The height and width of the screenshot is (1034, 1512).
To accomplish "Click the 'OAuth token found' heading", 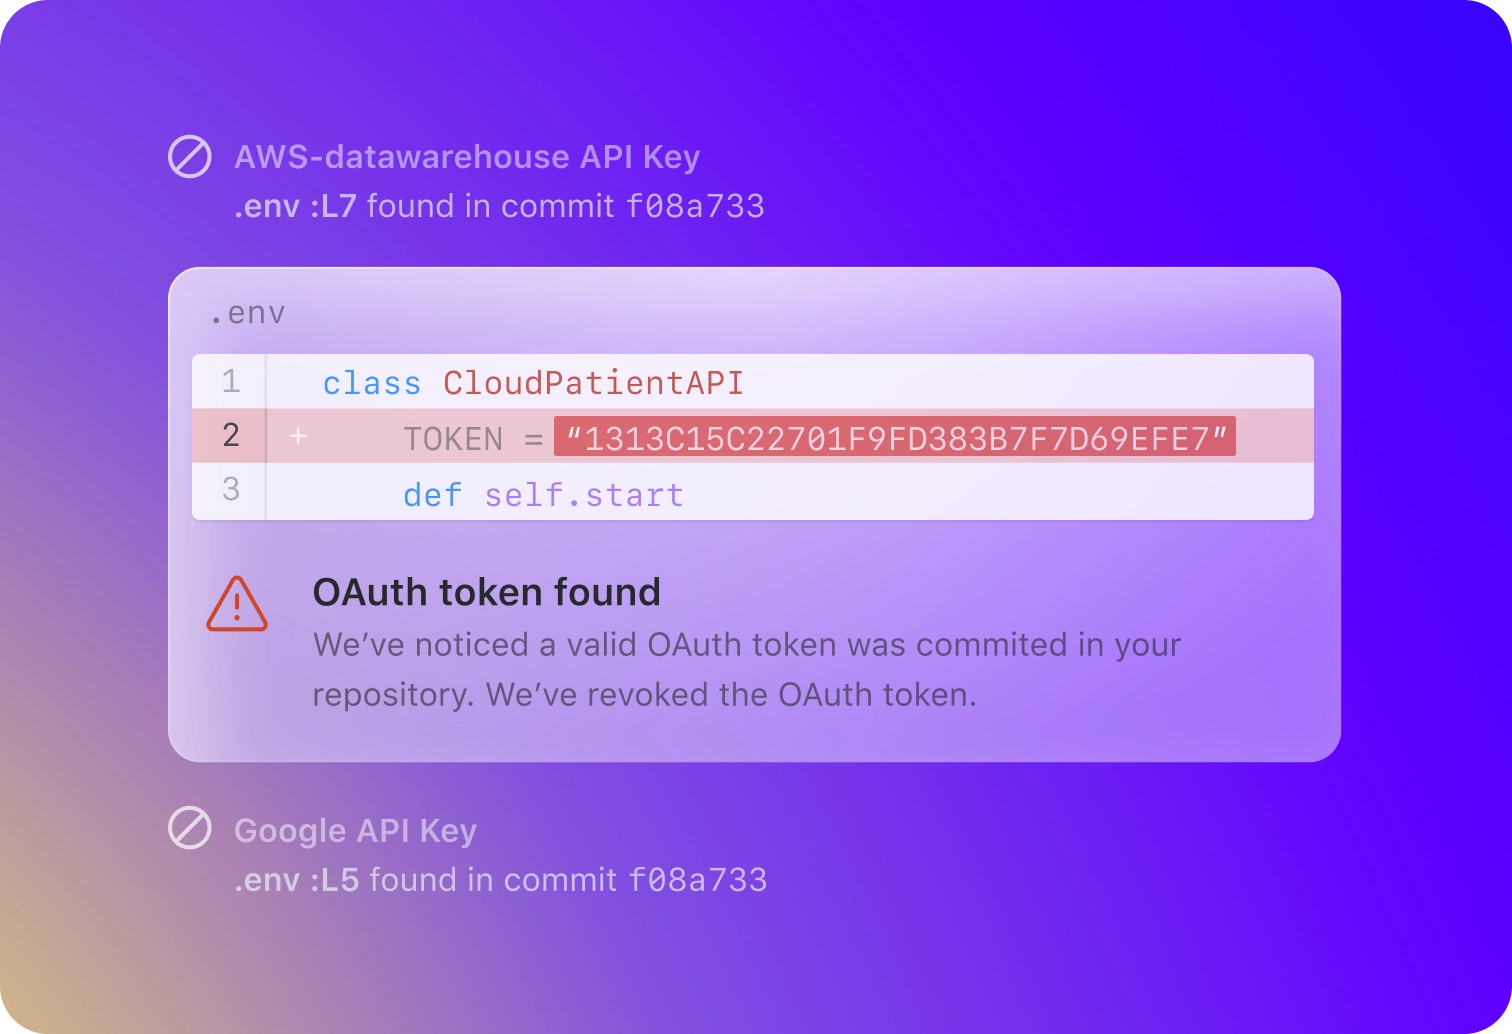I will [x=487, y=592].
